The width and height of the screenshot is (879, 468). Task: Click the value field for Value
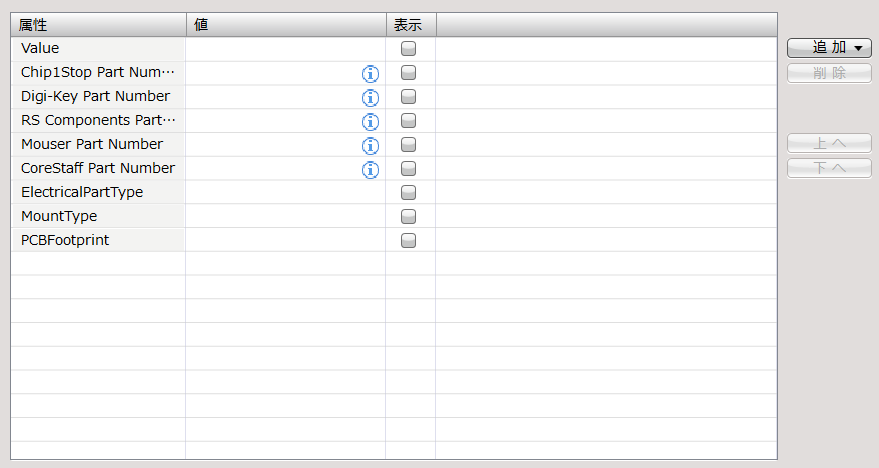285,48
